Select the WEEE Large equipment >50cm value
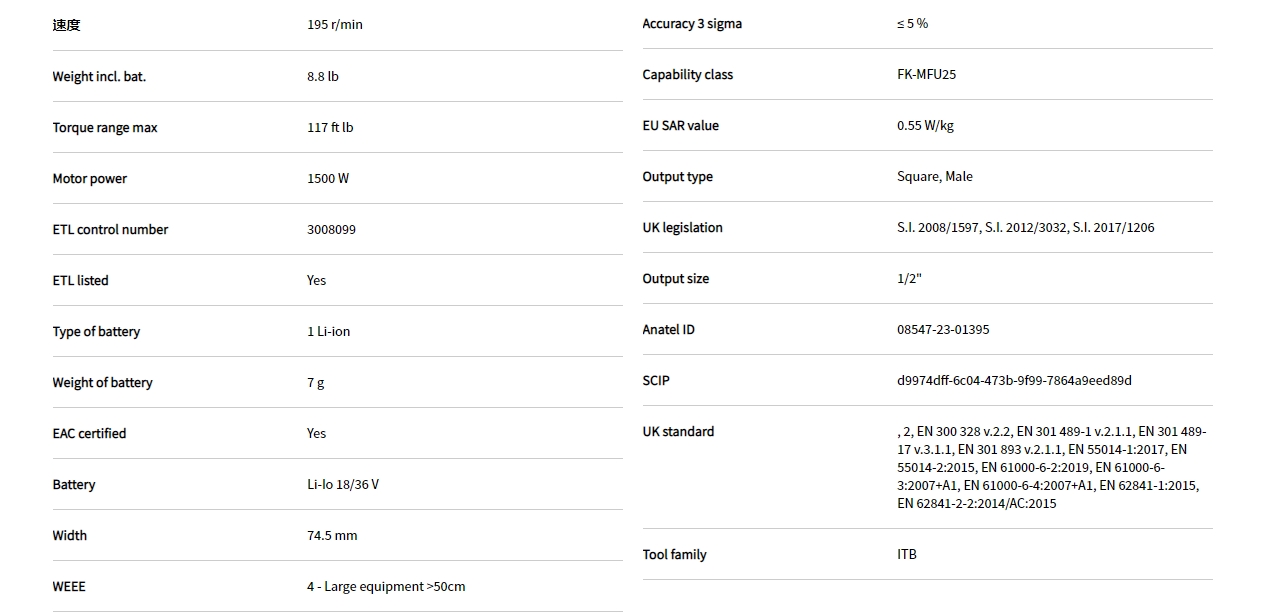 [x=386, y=587]
